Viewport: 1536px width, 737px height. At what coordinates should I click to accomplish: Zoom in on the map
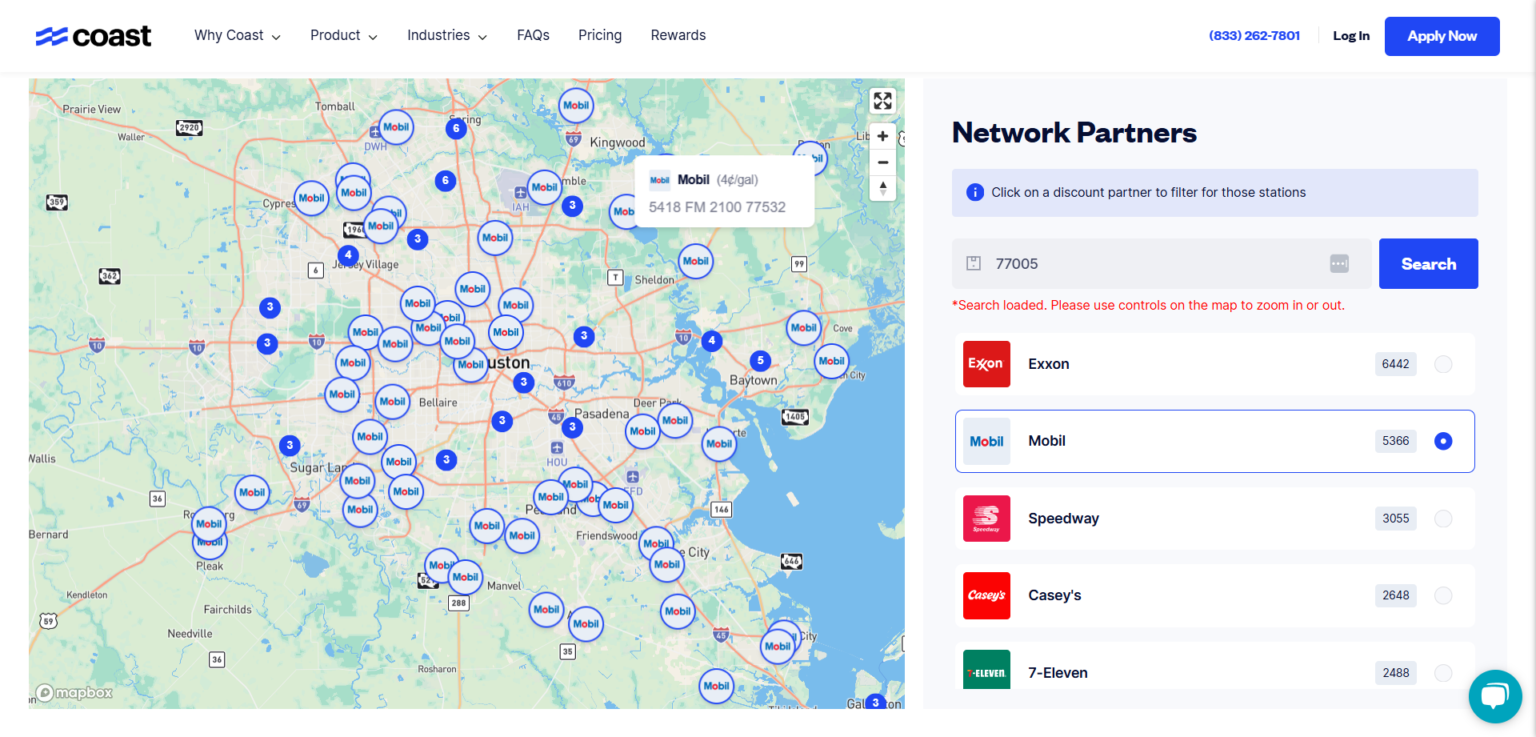(x=882, y=136)
